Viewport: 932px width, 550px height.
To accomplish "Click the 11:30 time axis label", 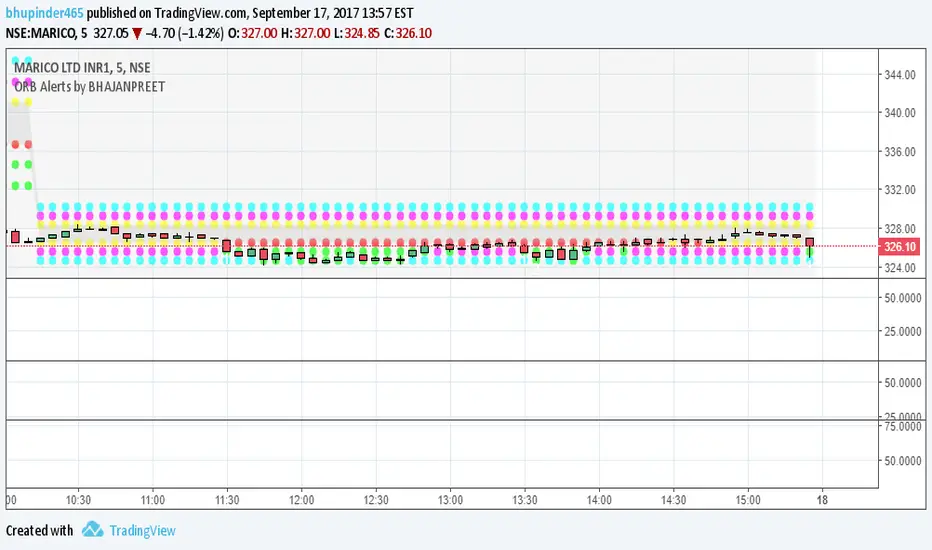I will pos(227,500).
